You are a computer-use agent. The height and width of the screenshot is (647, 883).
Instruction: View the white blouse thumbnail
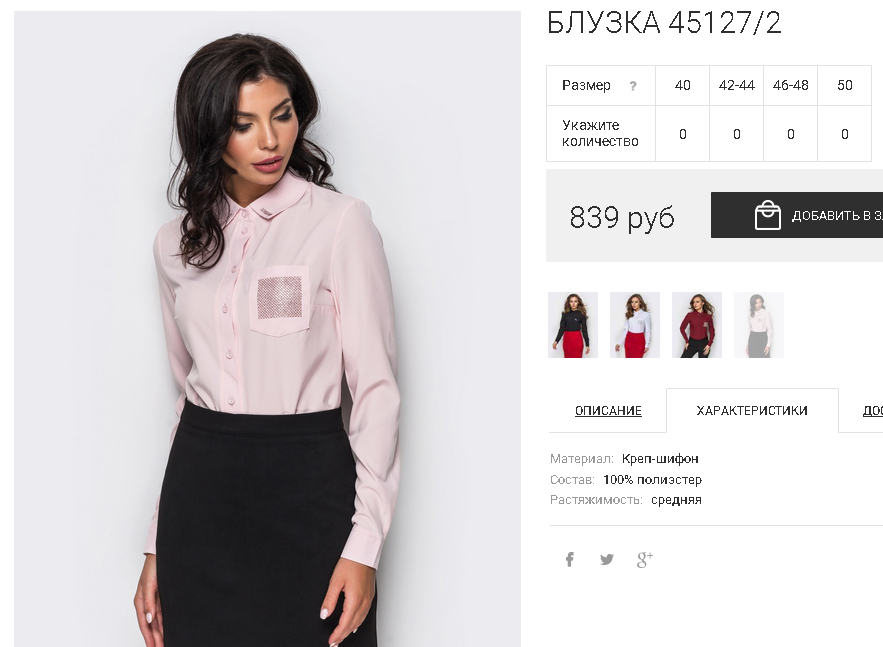[635, 325]
